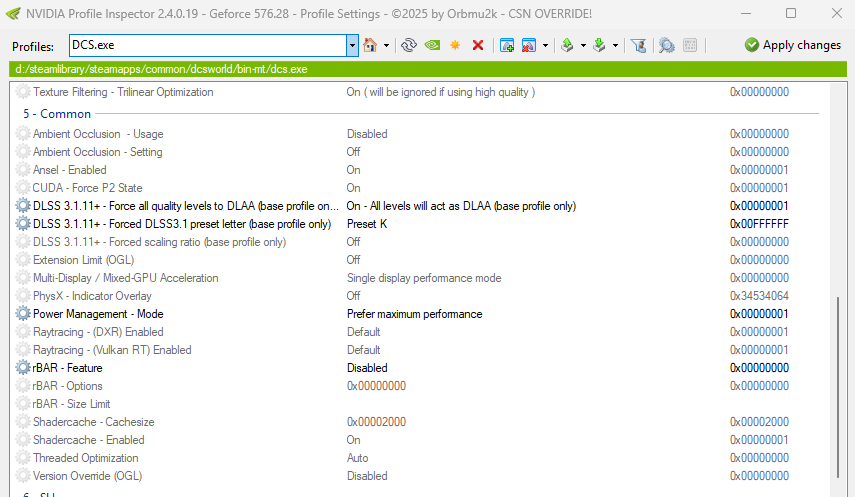Click gear icon beside Extension Limit (OGL)
The height and width of the screenshot is (497, 855).
click(x=23, y=260)
